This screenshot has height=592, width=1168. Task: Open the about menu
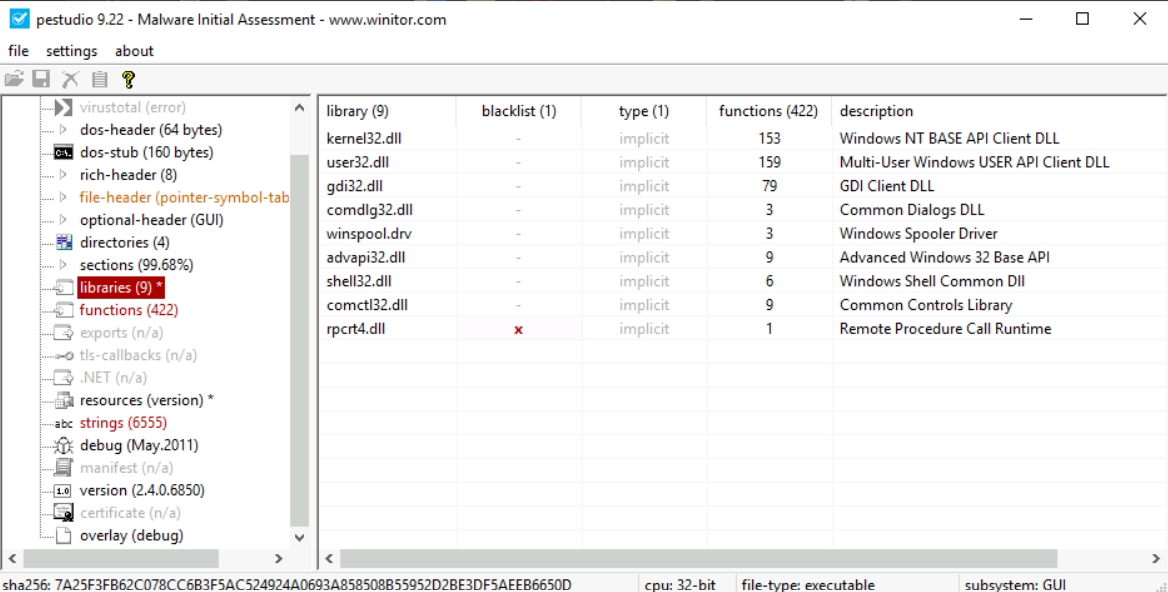pyautogui.click(x=134, y=51)
